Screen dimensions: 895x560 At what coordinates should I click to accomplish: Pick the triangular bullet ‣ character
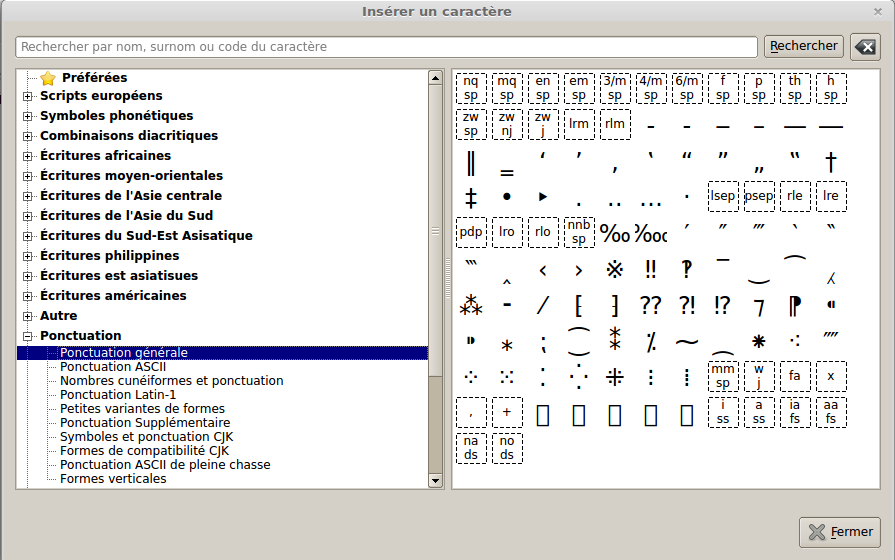[543, 196]
